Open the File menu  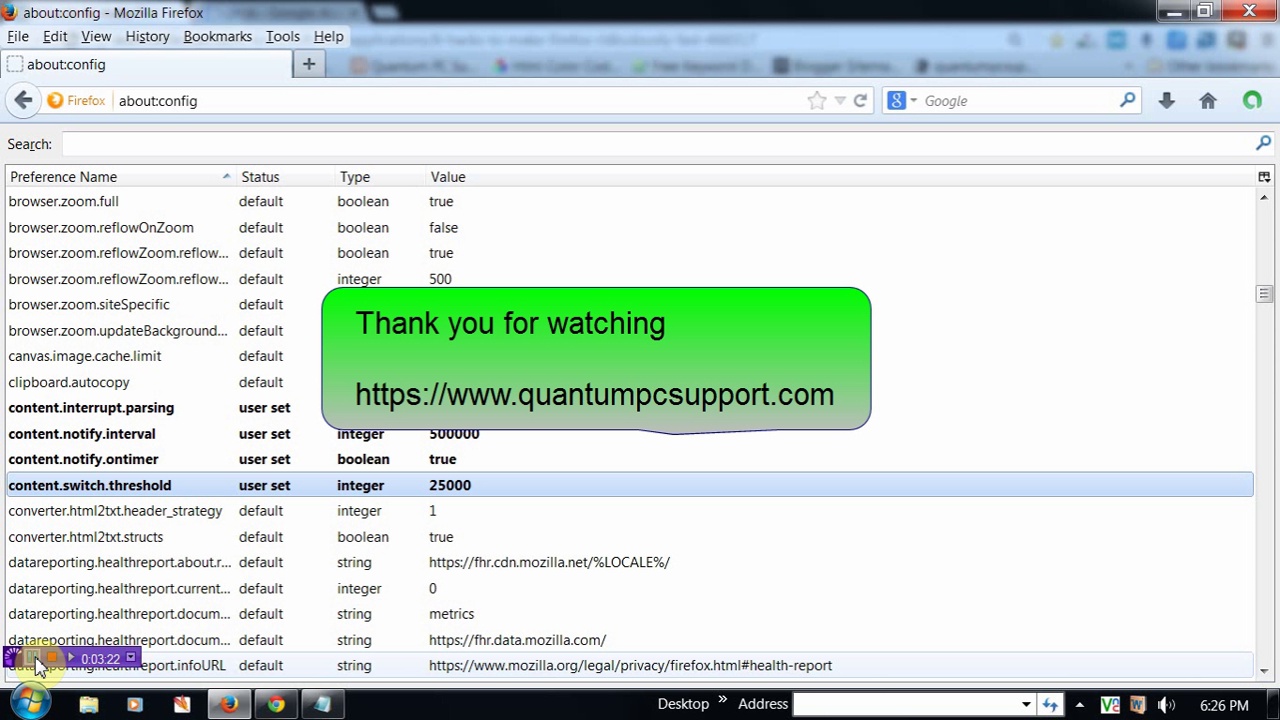point(18,36)
